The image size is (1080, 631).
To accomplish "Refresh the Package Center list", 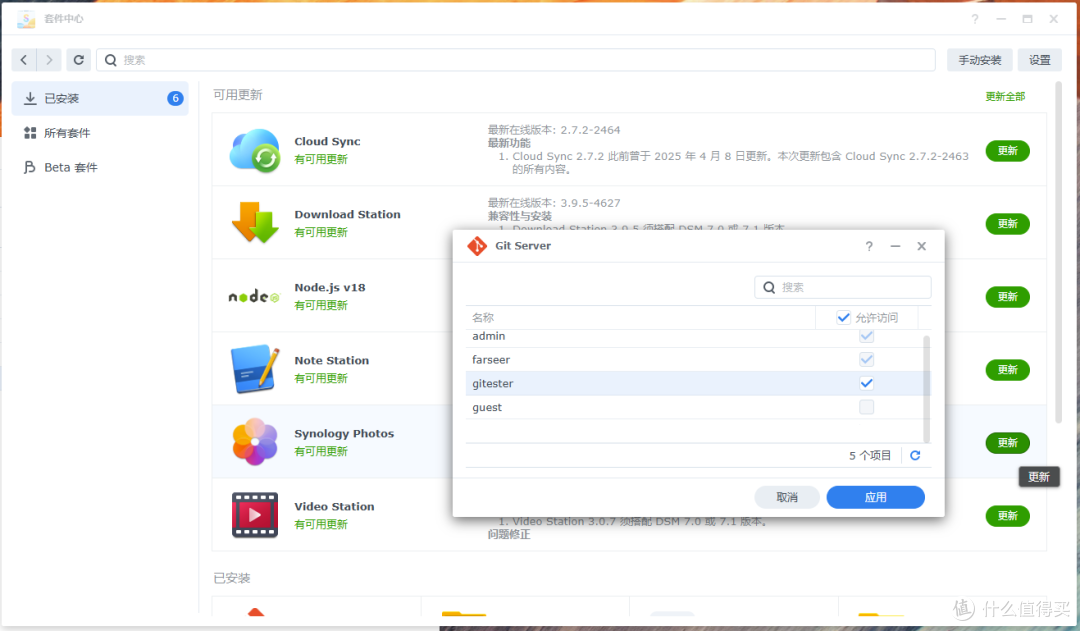I will [79, 60].
